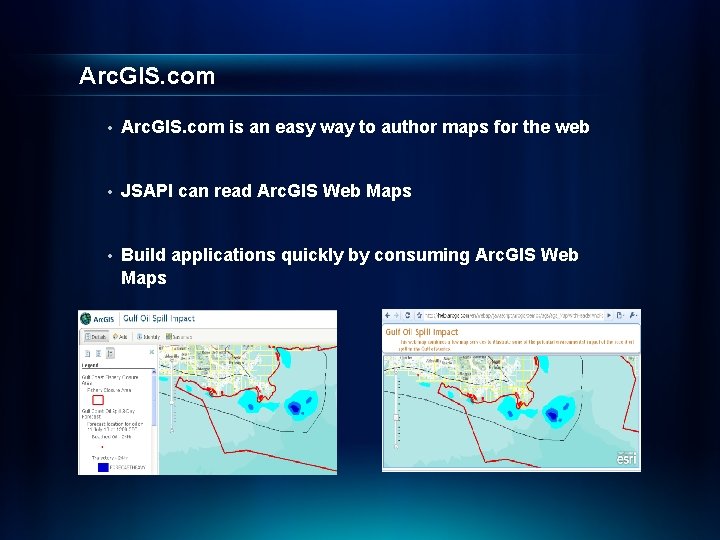Click the ArcGIS.com slide title

click(147, 76)
